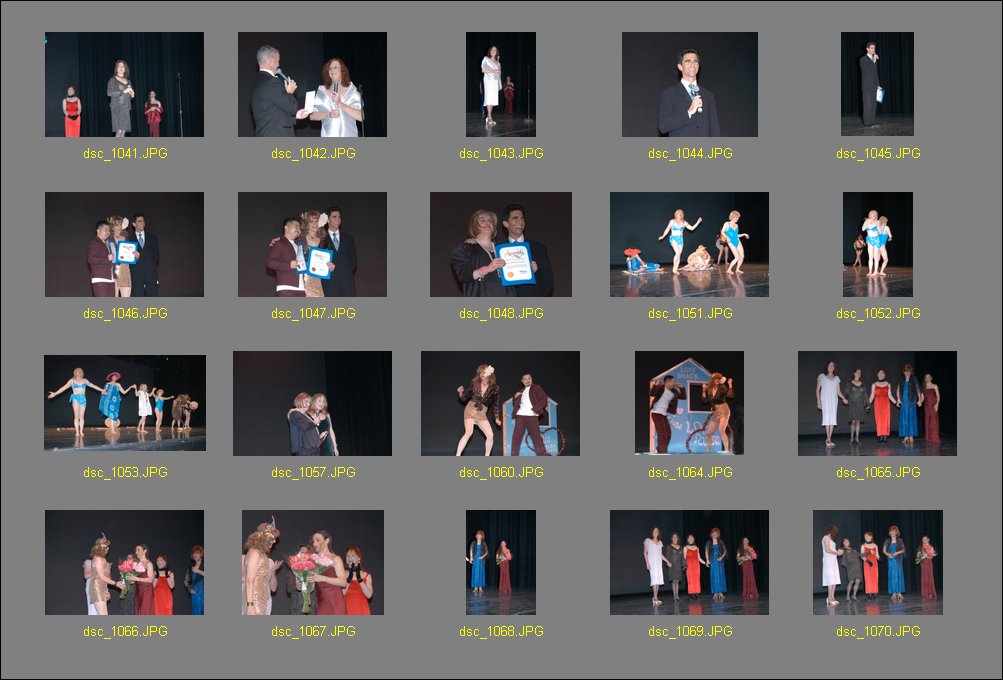Click the filename label dsc_1041.JPG
The image size is (1003, 680).
(x=125, y=154)
